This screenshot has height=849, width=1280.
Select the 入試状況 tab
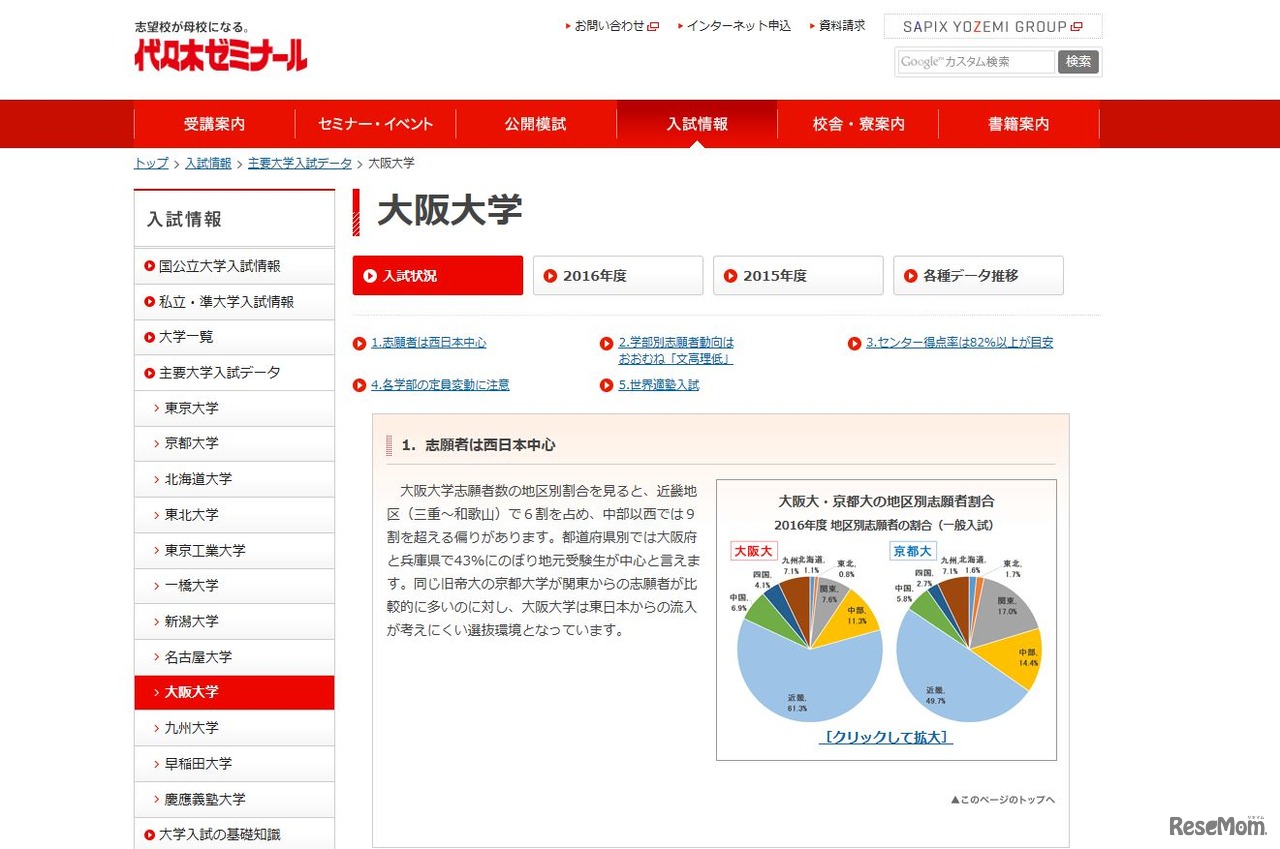click(x=437, y=275)
